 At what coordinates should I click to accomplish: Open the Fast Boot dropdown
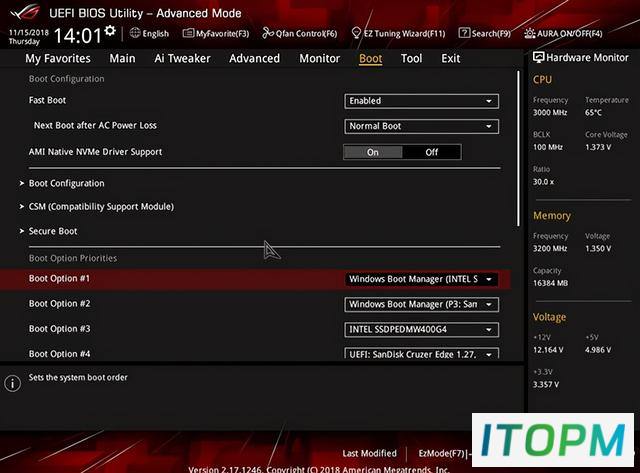pos(421,101)
